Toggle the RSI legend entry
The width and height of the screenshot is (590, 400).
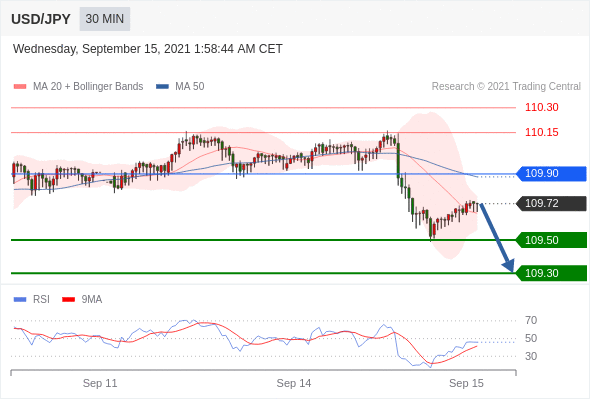click(32, 300)
